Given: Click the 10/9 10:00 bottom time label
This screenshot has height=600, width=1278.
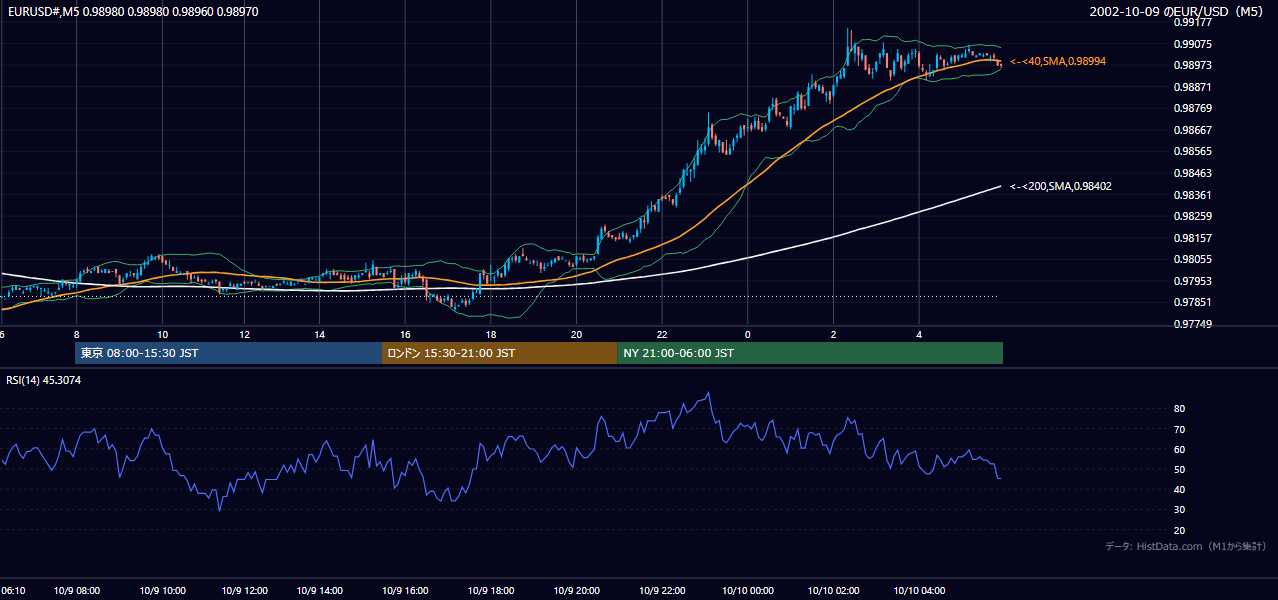Looking at the screenshot, I should (x=162, y=591).
